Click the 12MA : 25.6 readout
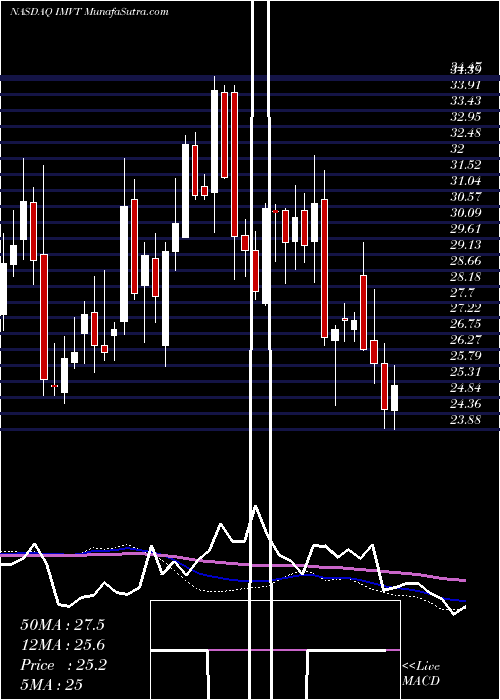500x700 pixels. click(x=62, y=645)
